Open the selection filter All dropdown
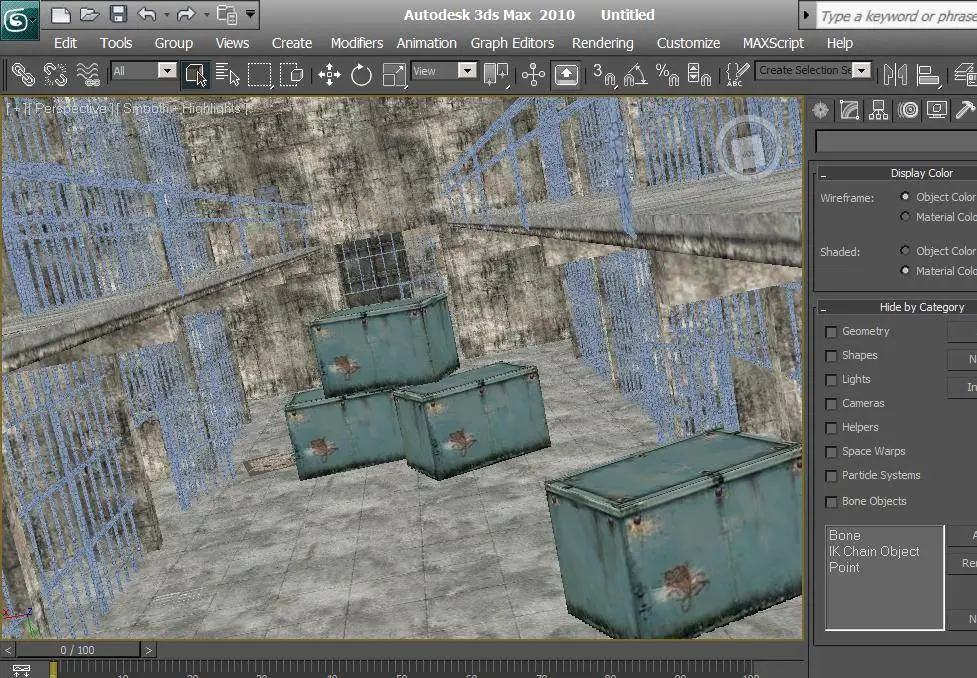The height and width of the screenshot is (678, 977). click(167, 70)
